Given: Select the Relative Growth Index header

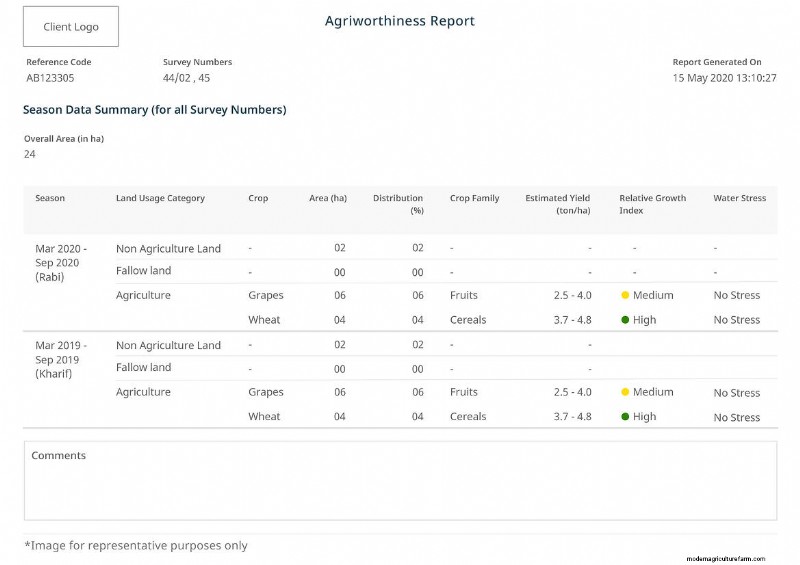Looking at the screenshot, I should (652, 204).
